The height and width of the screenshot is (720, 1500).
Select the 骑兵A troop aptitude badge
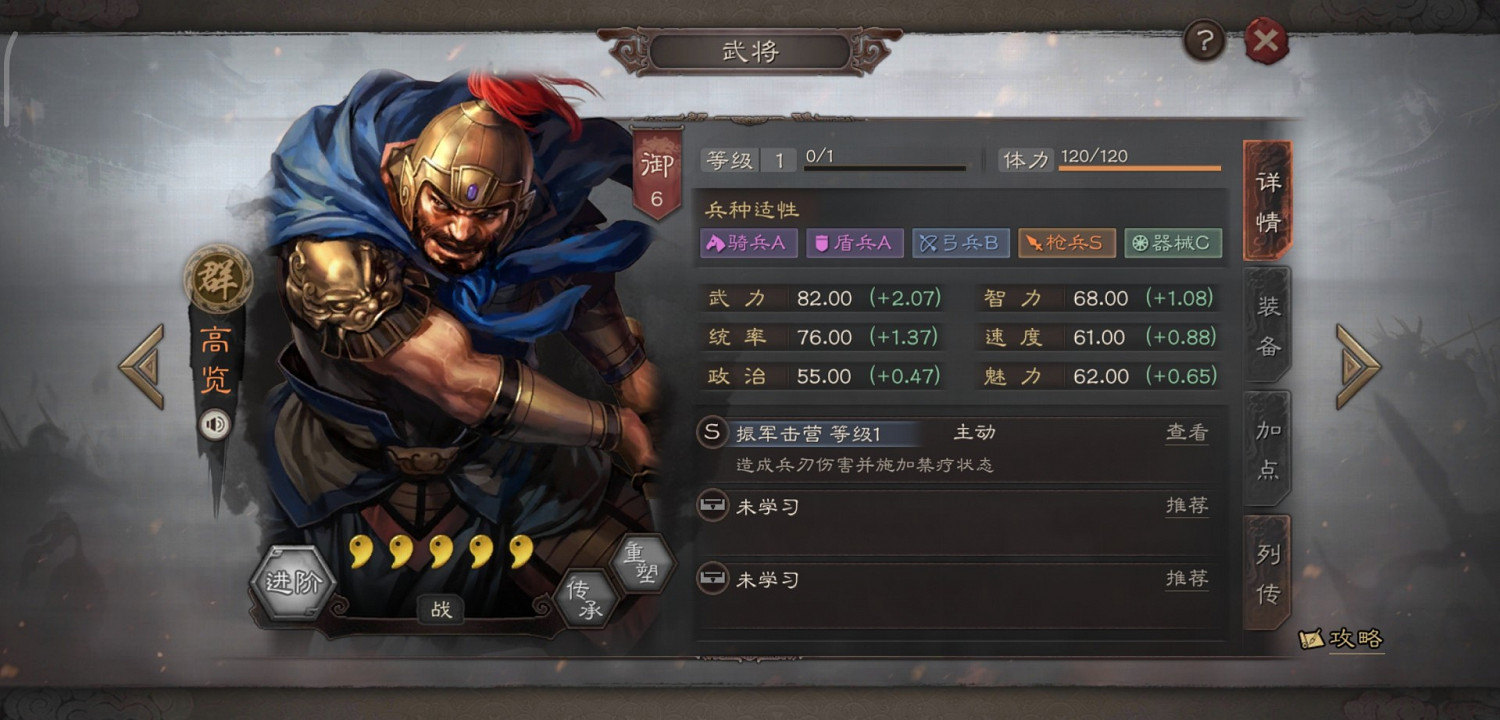click(749, 243)
